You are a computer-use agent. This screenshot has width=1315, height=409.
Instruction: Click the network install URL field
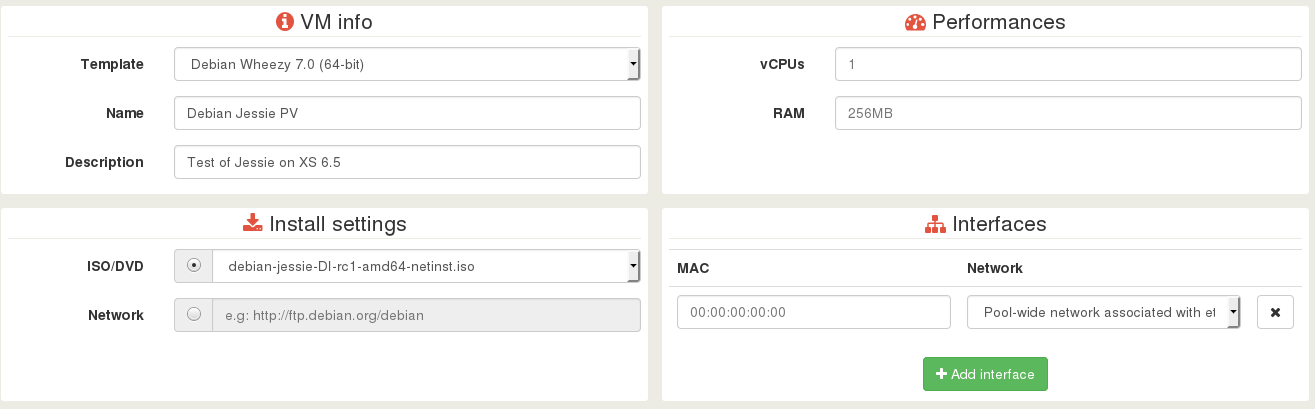pos(426,315)
